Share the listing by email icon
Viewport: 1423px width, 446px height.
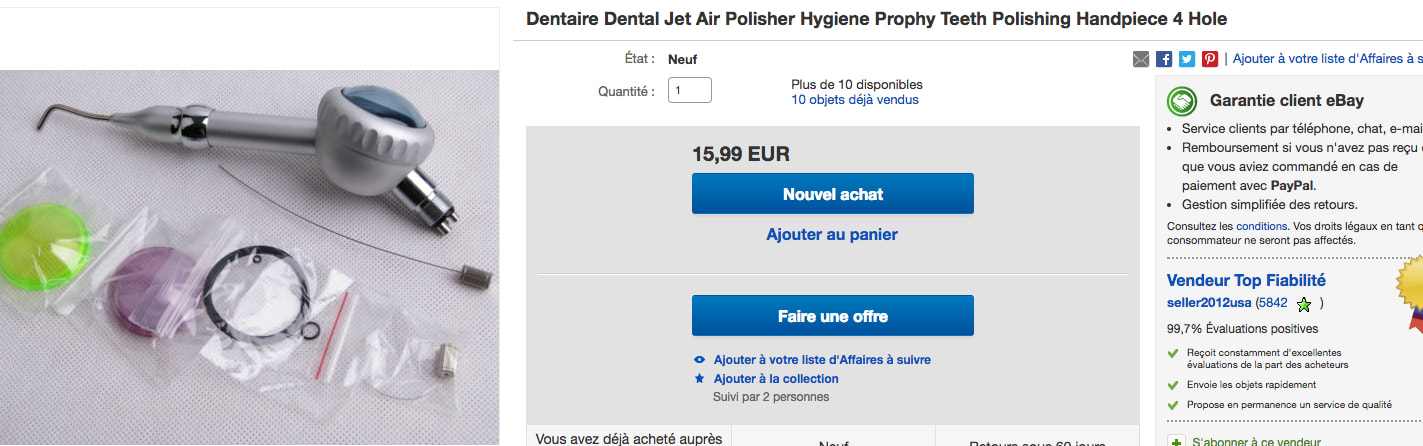coord(1141,59)
